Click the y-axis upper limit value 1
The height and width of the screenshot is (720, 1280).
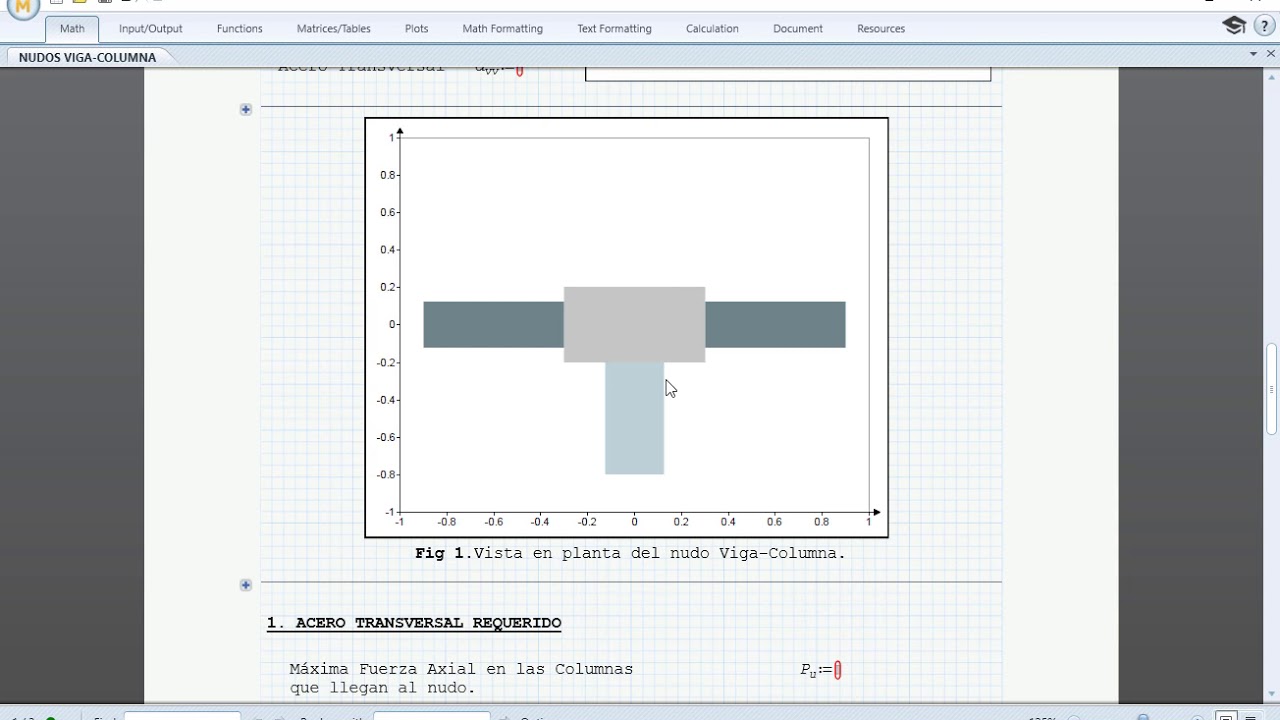(391, 138)
